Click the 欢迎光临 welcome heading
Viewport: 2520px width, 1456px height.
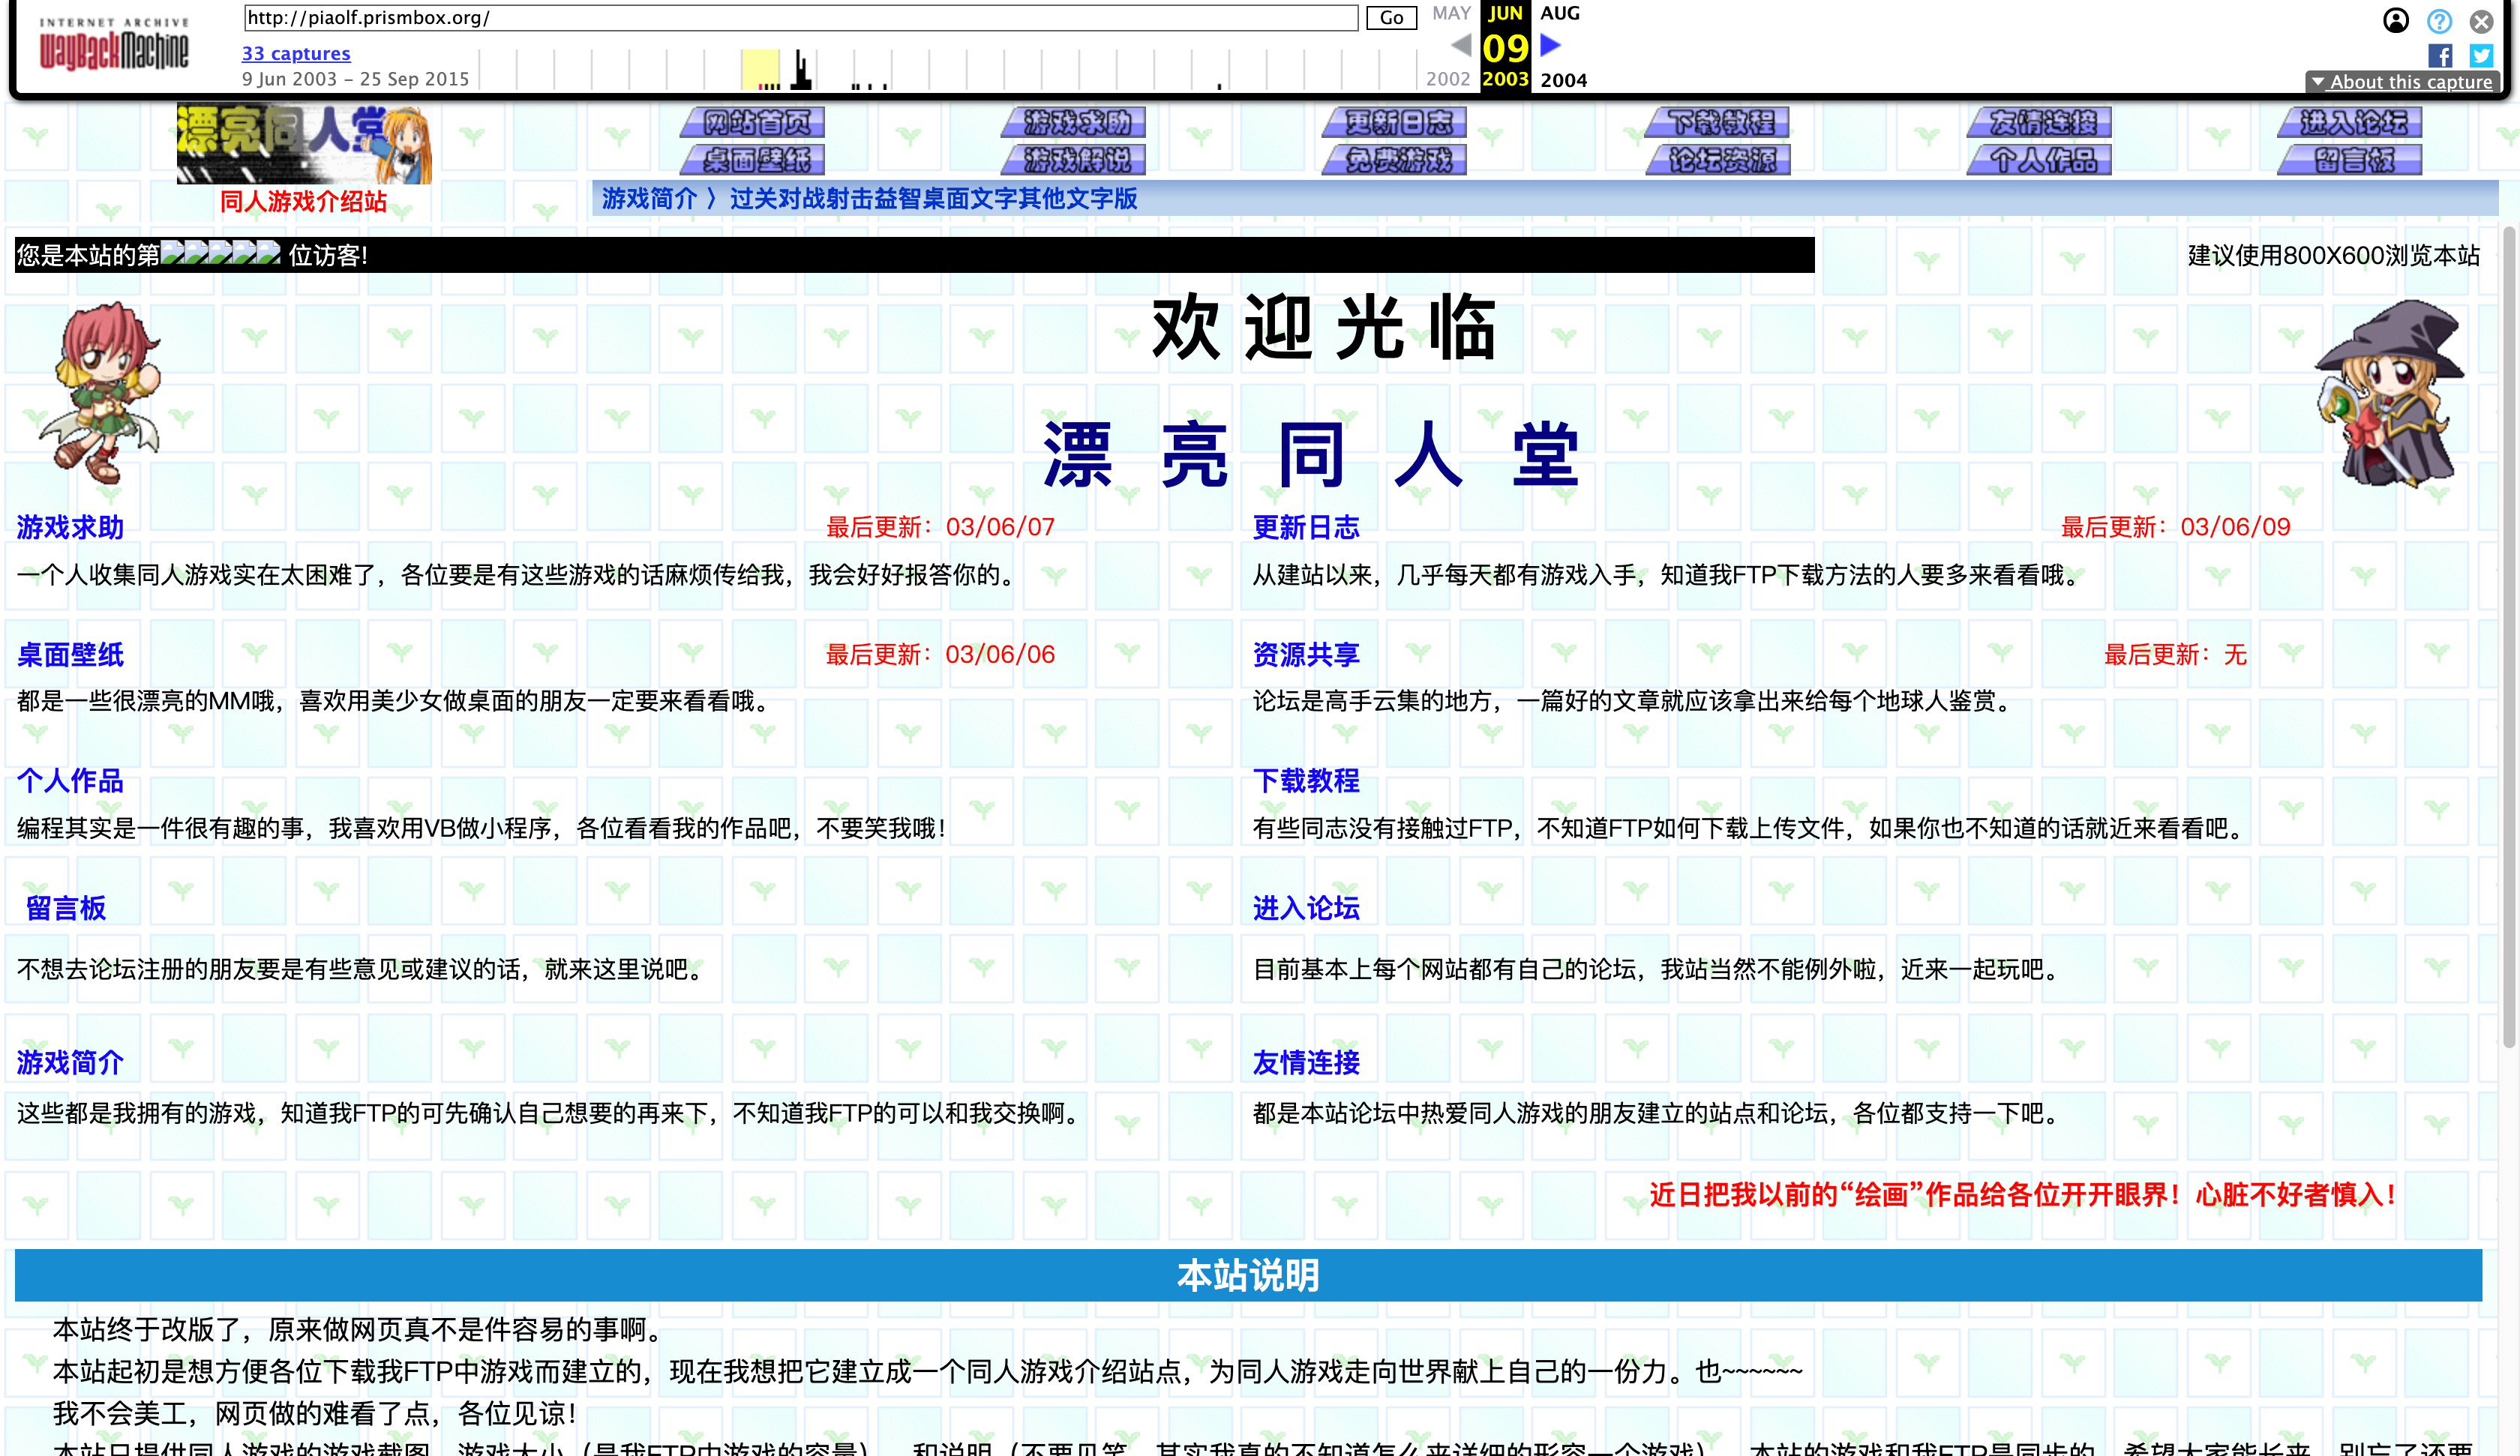[1324, 327]
